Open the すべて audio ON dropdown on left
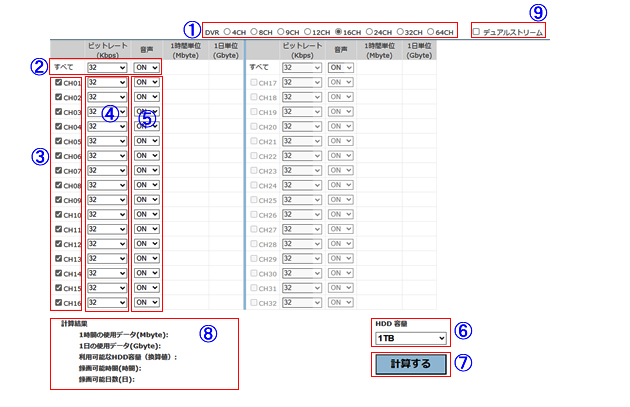Image resolution: width=630 pixels, height=407 pixels. [147, 67]
